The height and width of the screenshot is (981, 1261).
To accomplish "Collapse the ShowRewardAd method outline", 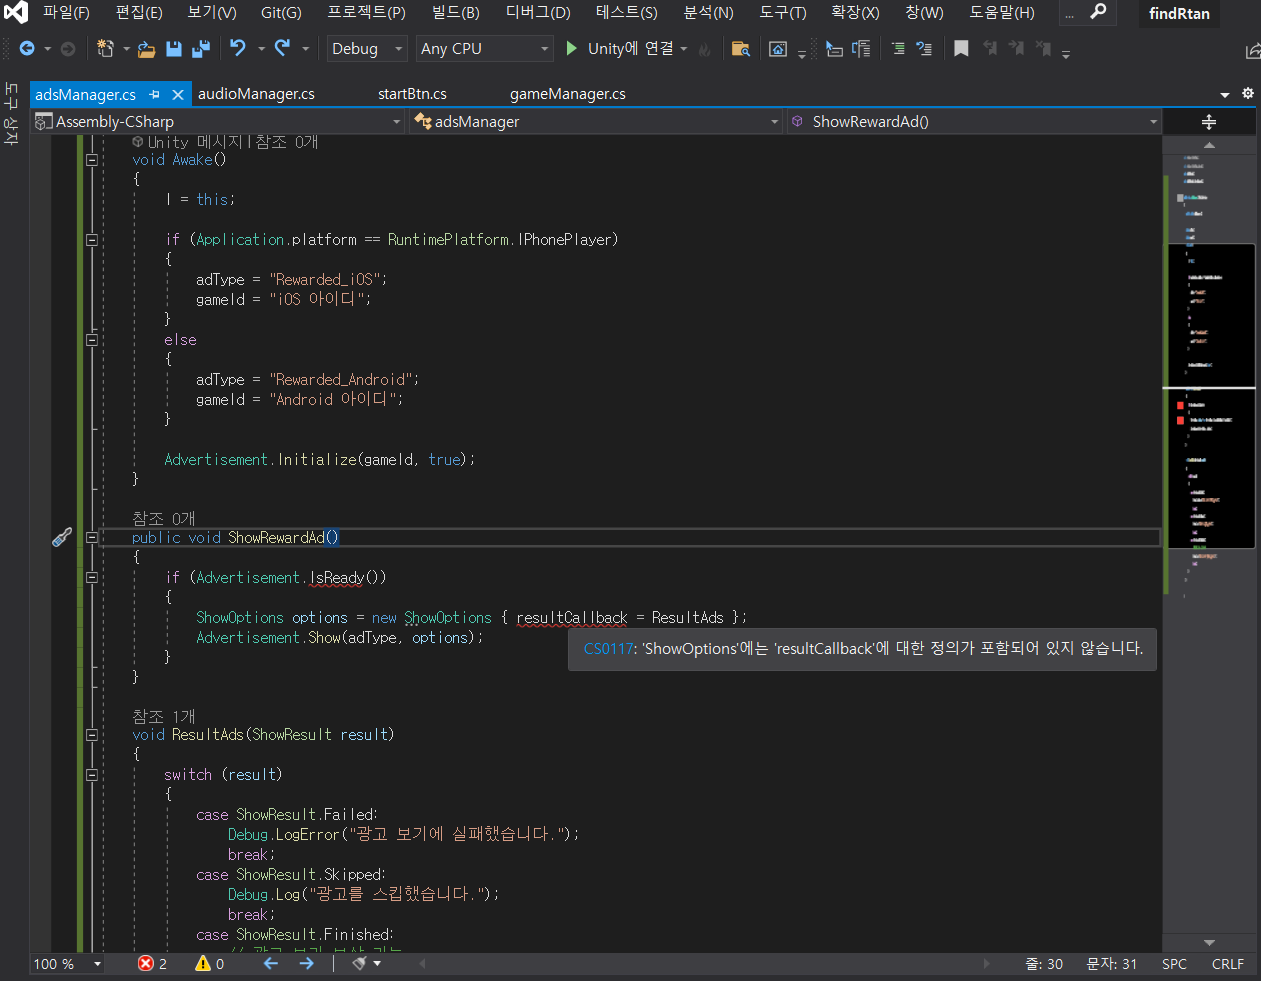I will (92, 537).
